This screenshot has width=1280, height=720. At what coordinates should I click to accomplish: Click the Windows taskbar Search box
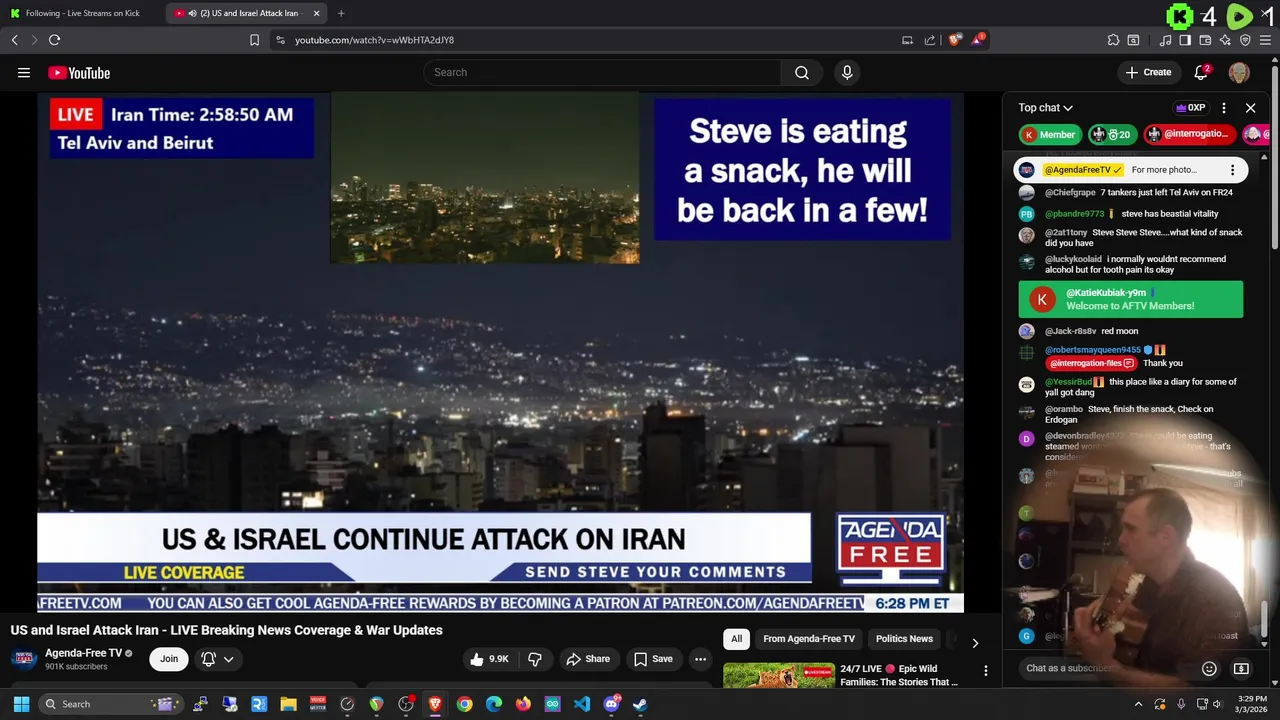(x=110, y=704)
